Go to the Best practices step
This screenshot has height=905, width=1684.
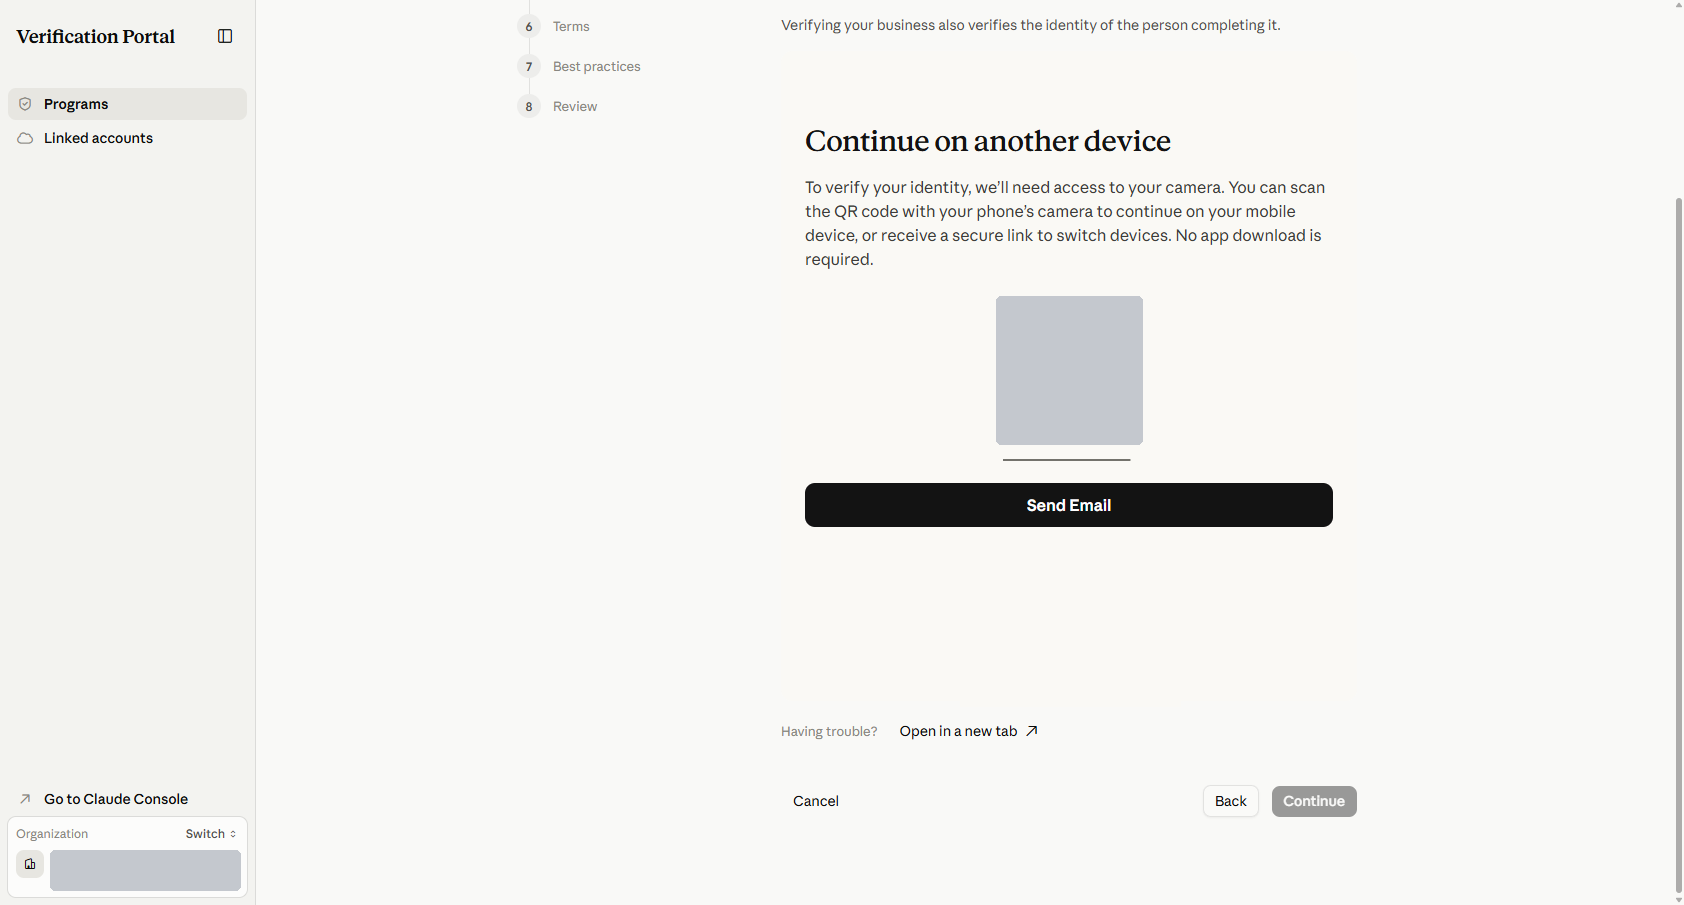point(597,66)
